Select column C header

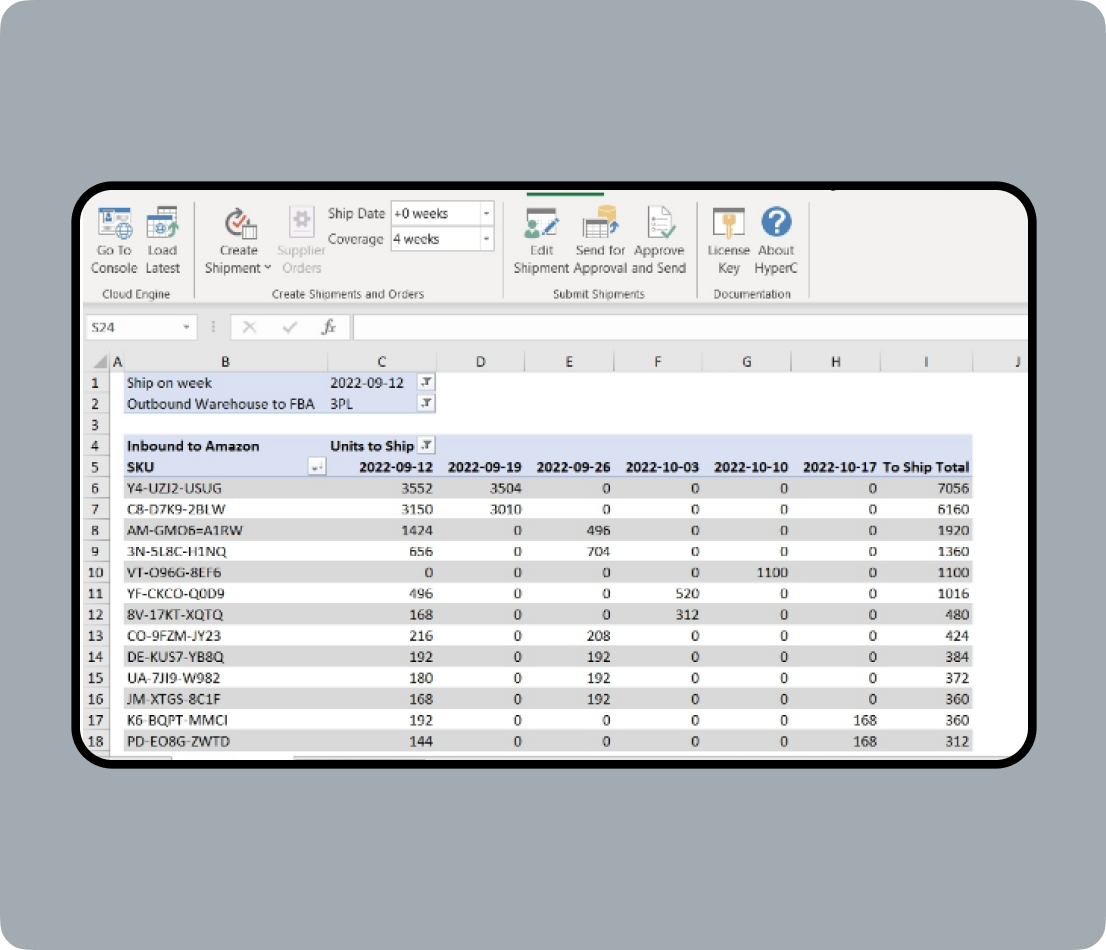click(x=381, y=362)
